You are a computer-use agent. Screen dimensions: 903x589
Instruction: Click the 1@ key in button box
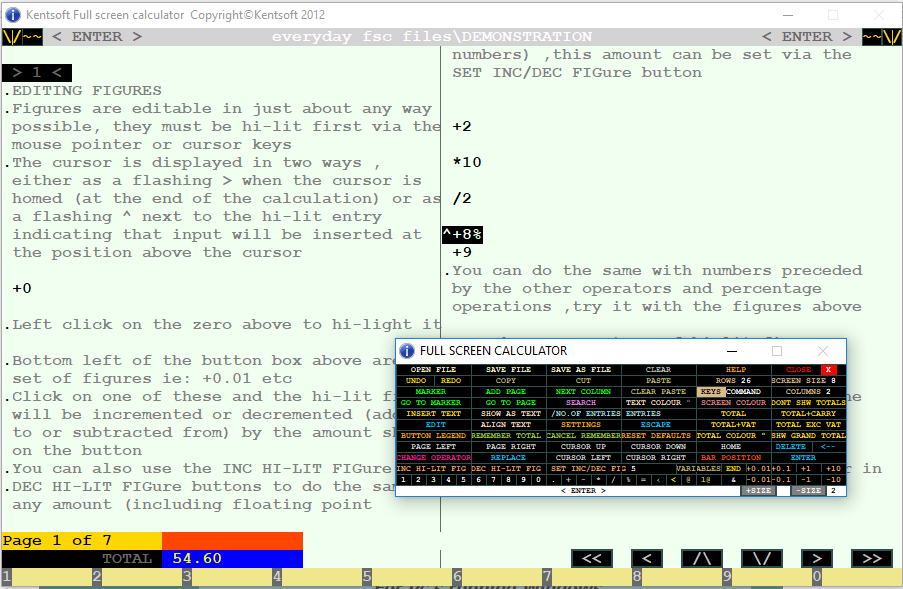coord(709,480)
